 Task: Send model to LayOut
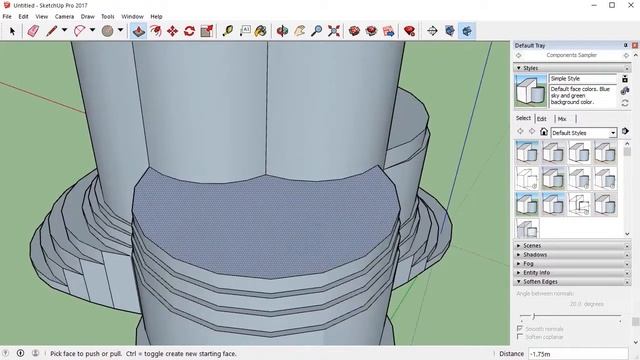tap(389, 31)
